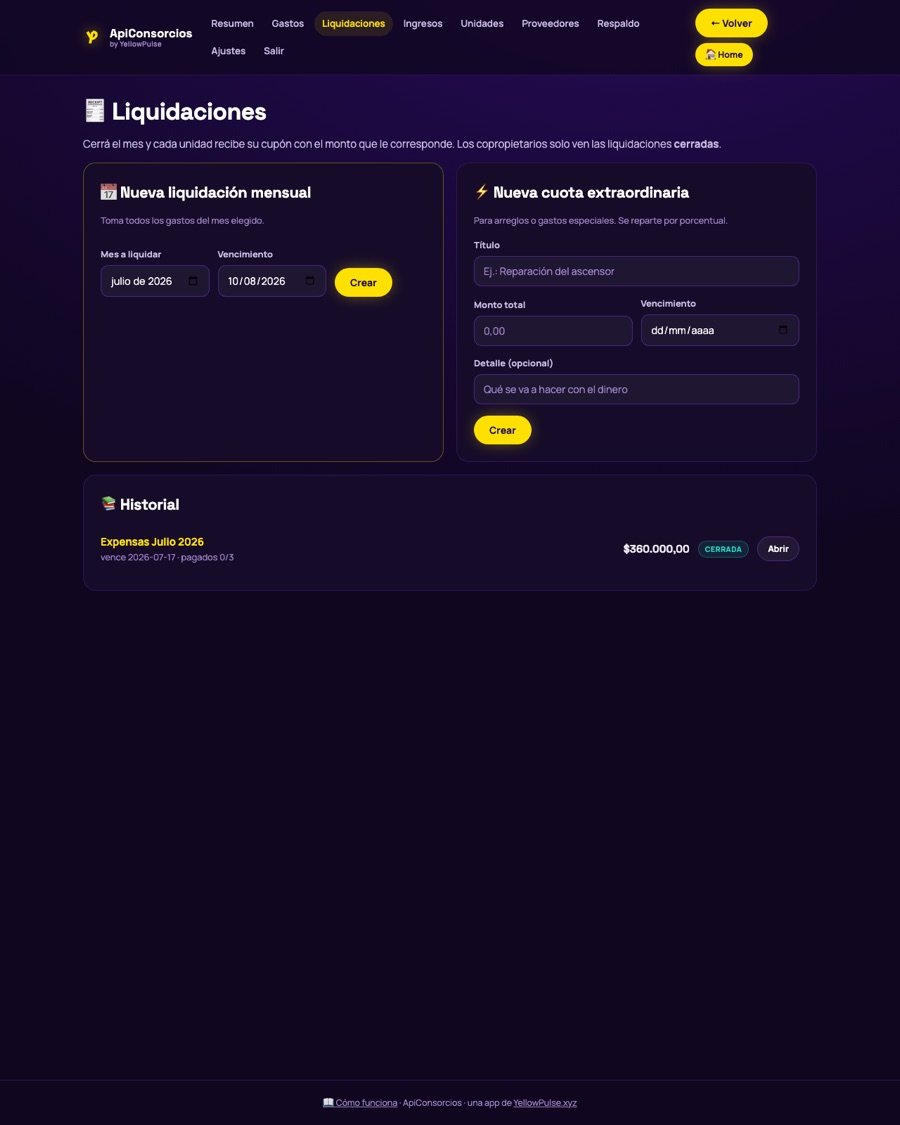The height and width of the screenshot is (1125, 900).
Task: Select the 10/08/2026 due date field
Action: click(x=272, y=281)
